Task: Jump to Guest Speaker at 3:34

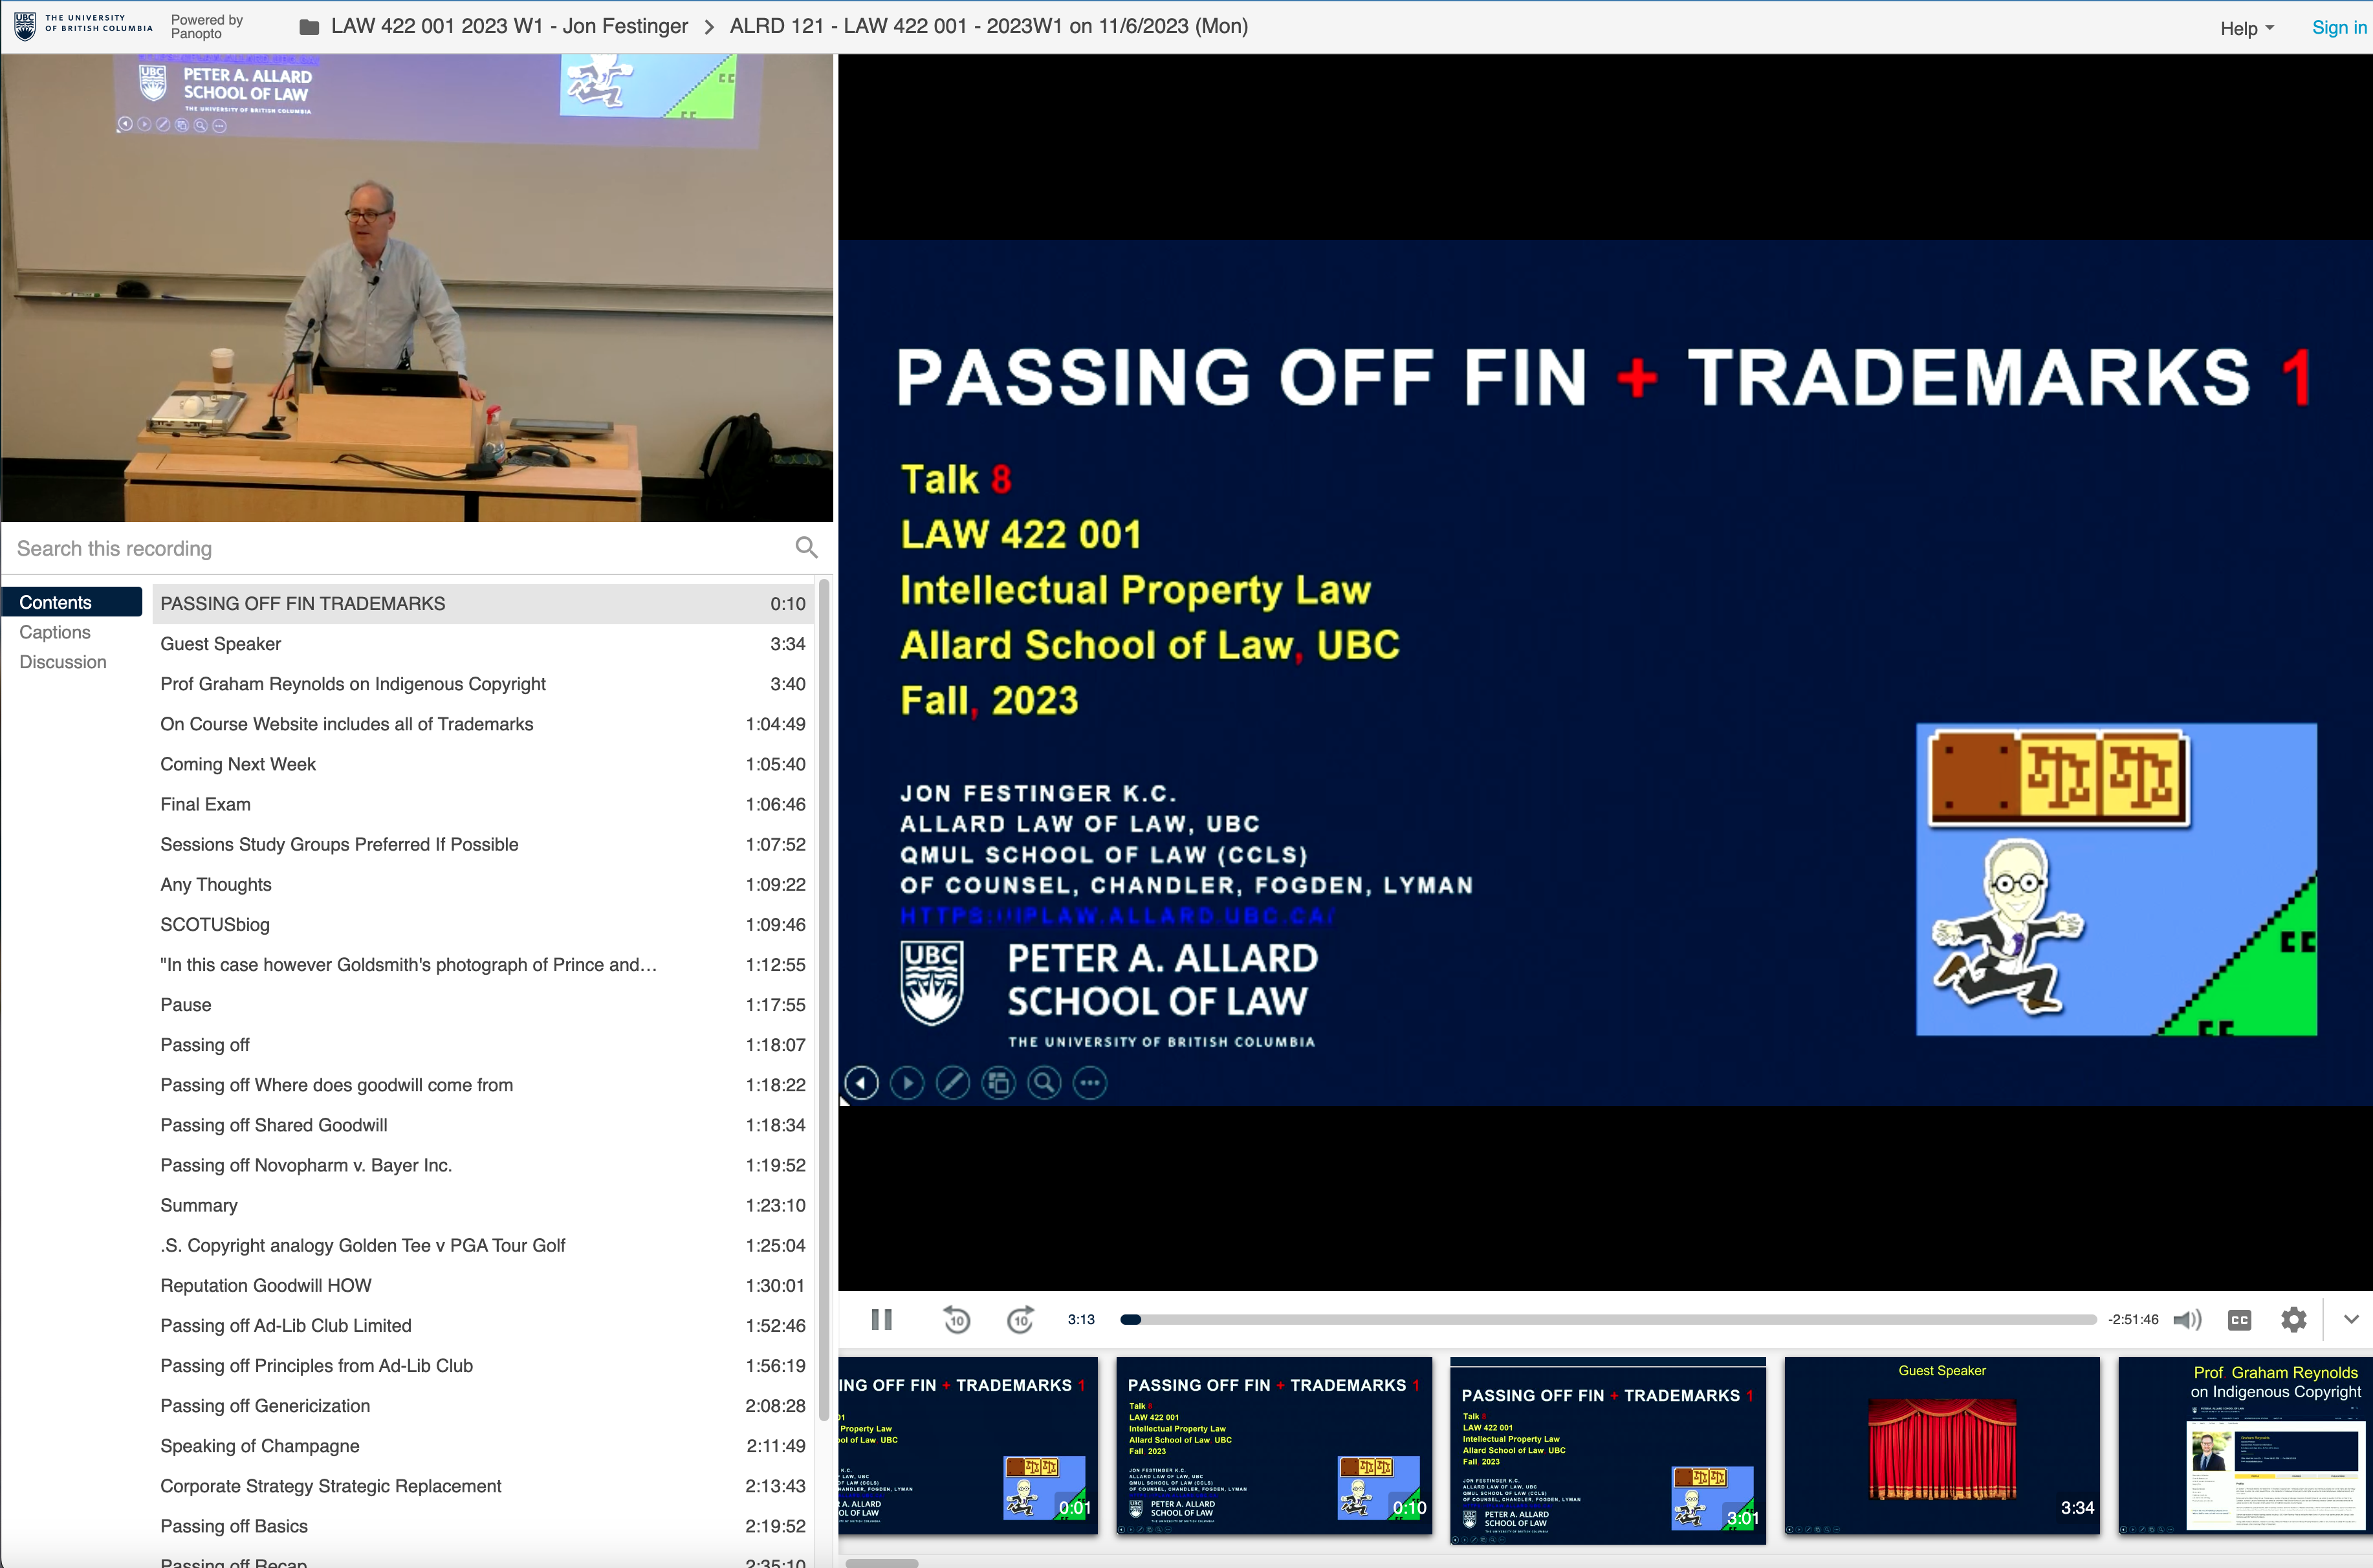Action: [x=483, y=644]
